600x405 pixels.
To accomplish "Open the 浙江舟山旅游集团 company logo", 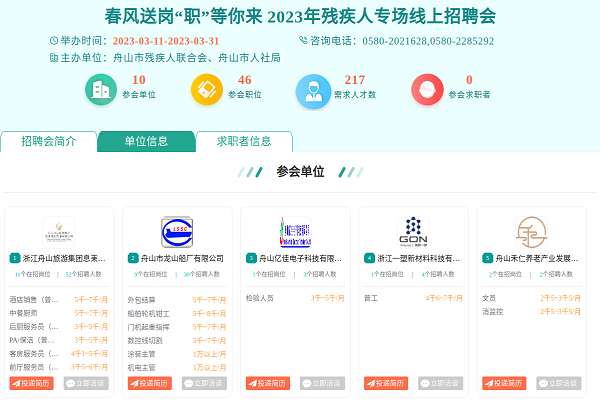I will [59, 232].
